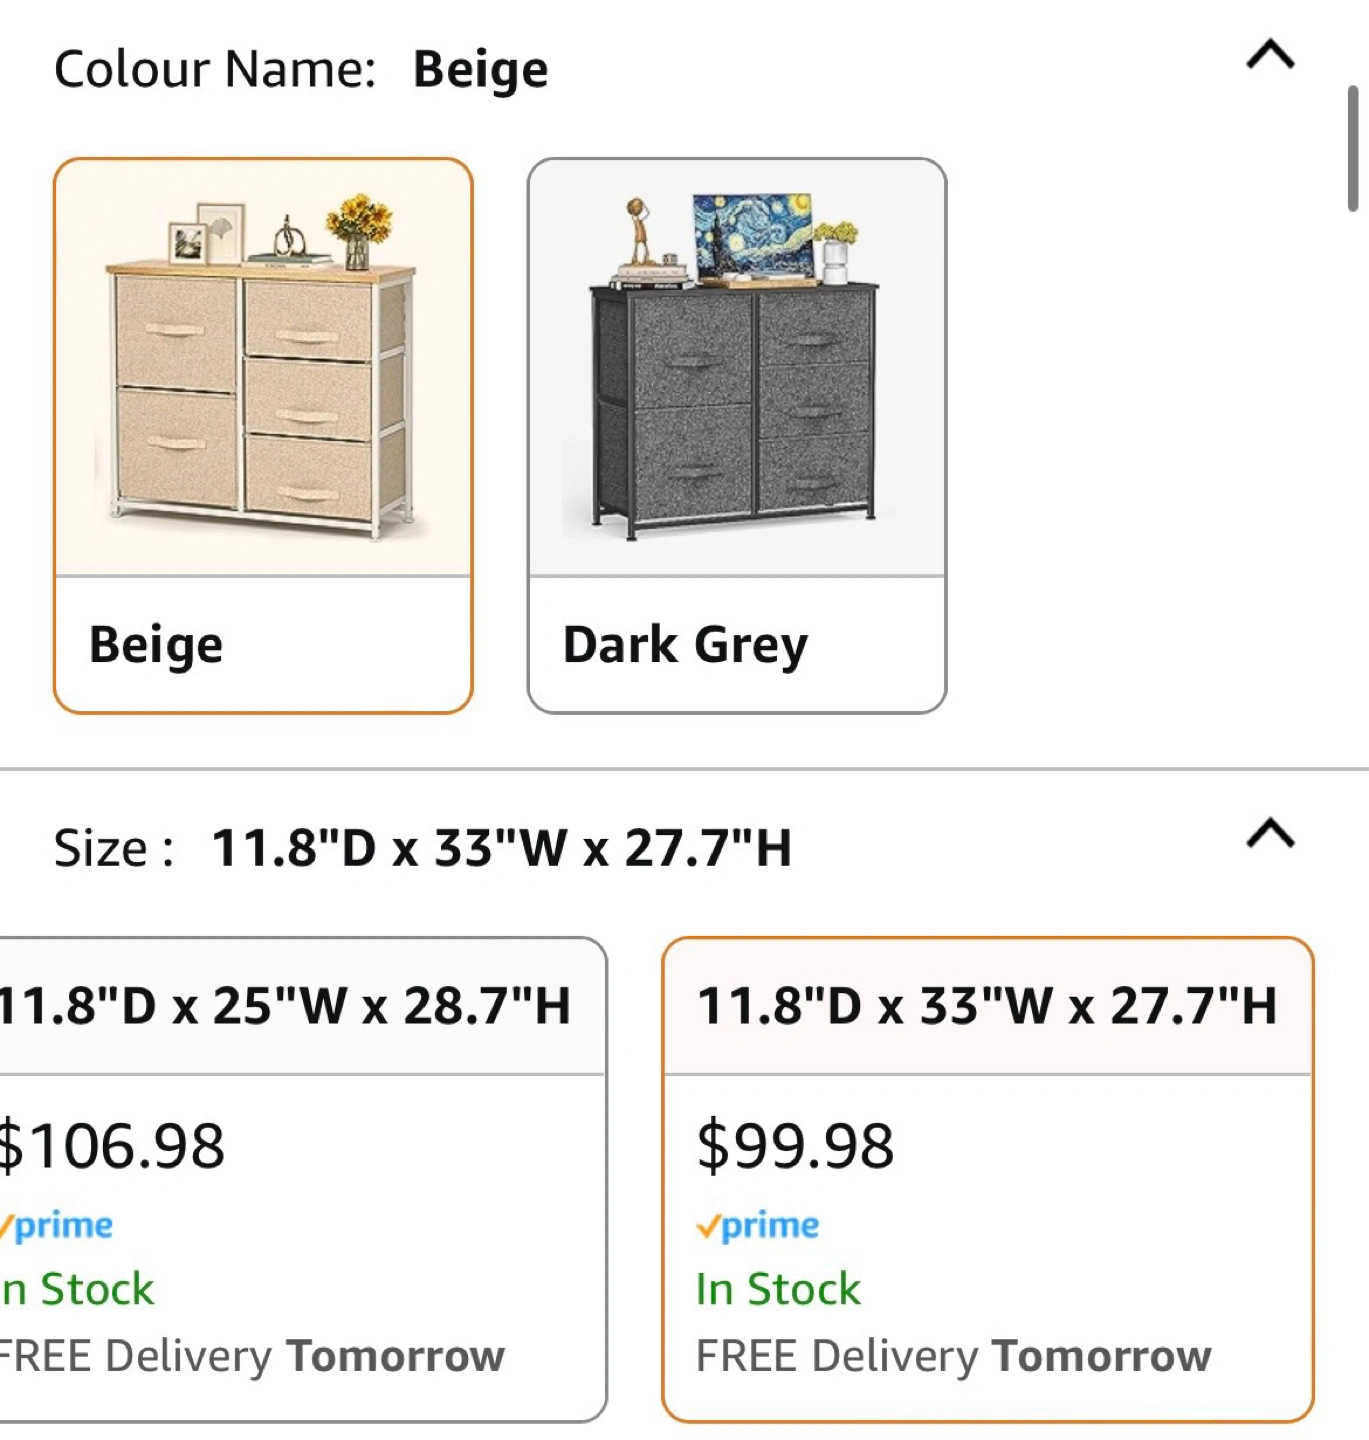Click In Stock in the $99.98 card
This screenshot has height=1440, width=1369.
pos(778,1289)
